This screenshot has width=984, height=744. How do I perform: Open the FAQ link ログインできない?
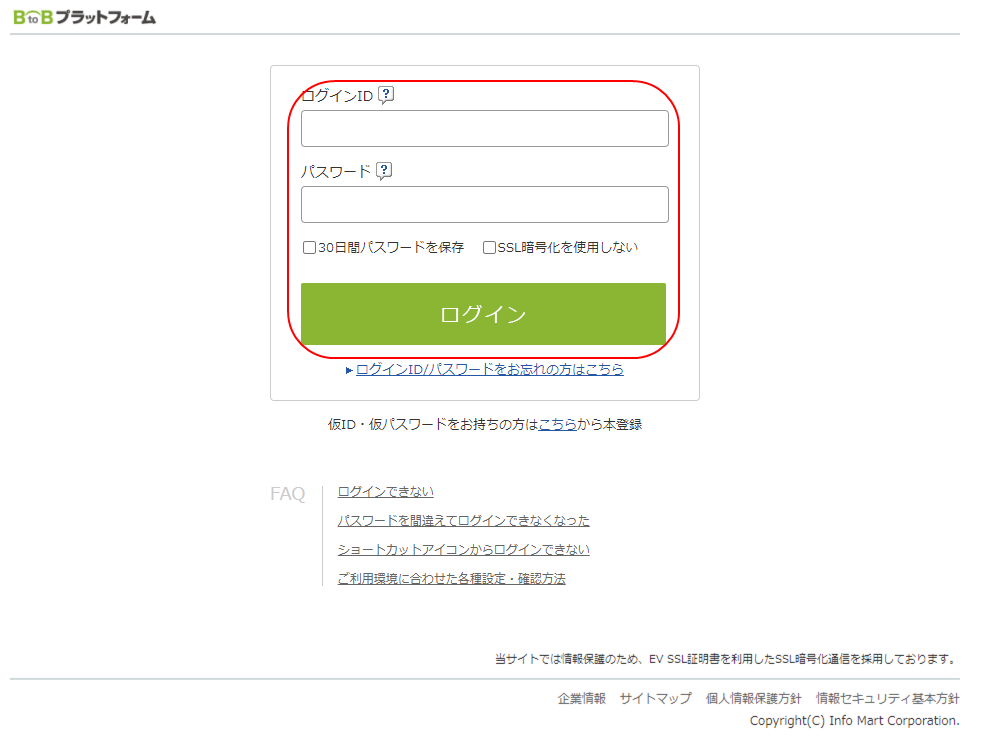[x=385, y=492]
